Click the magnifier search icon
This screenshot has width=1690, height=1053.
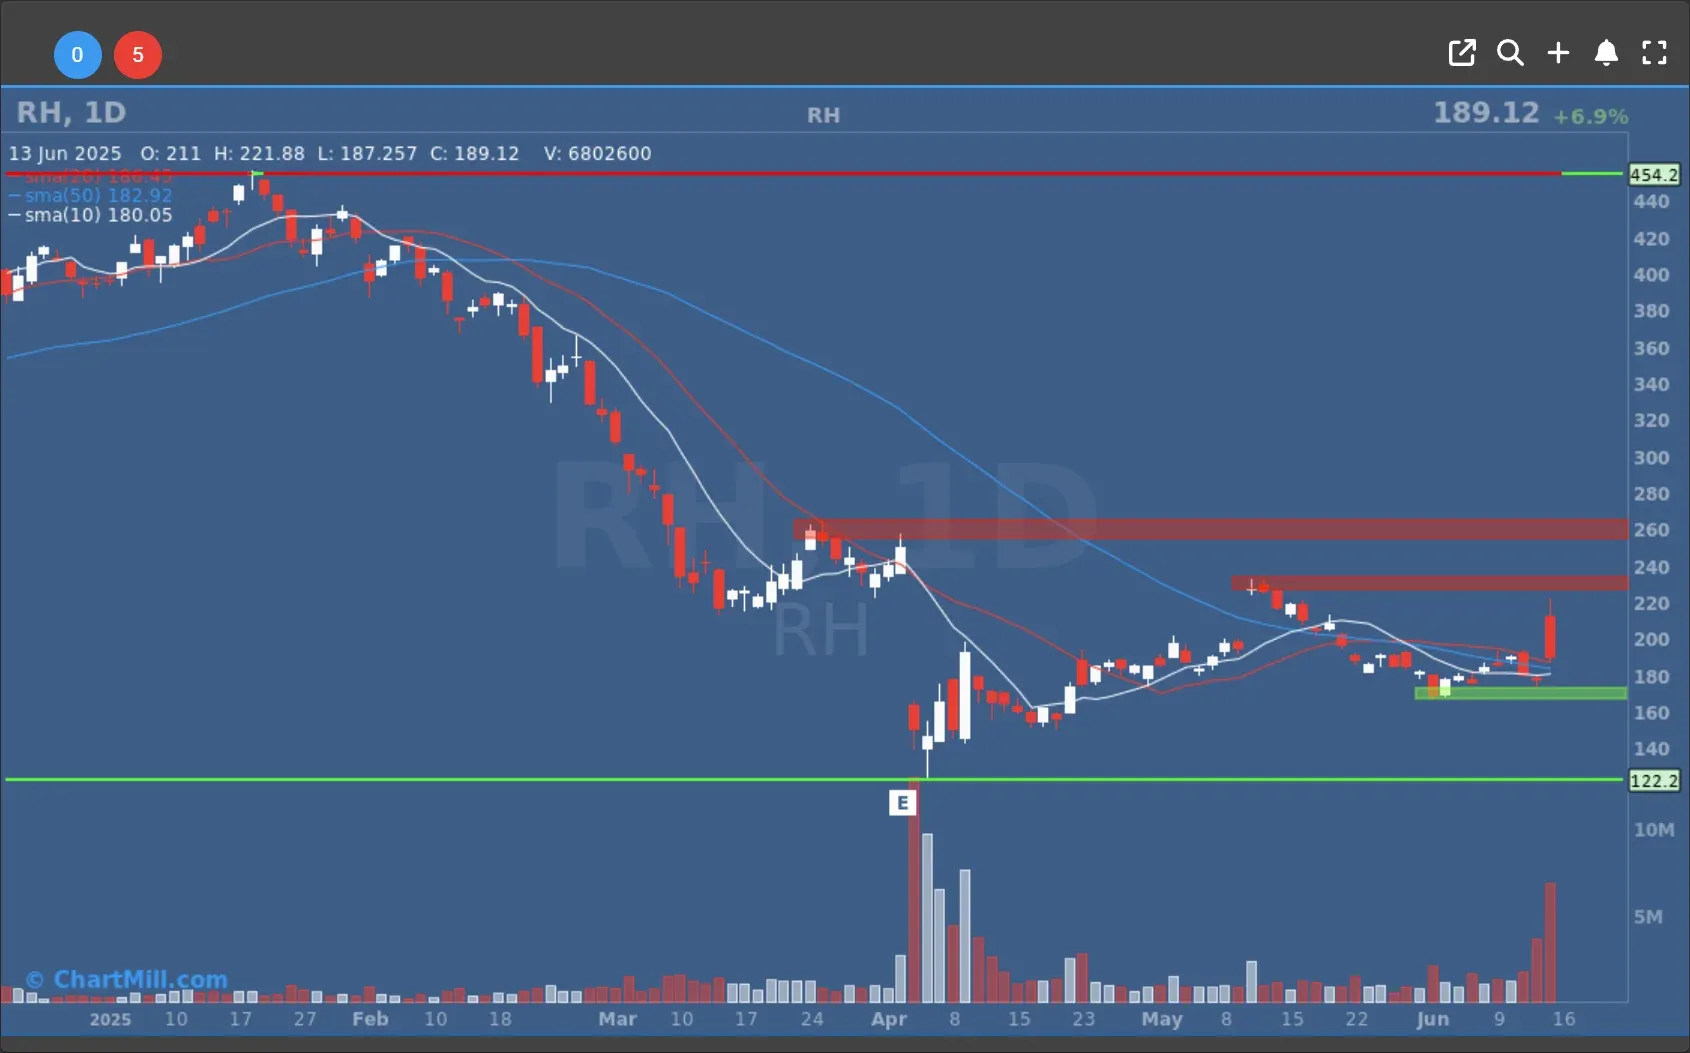click(x=1510, y=53)
